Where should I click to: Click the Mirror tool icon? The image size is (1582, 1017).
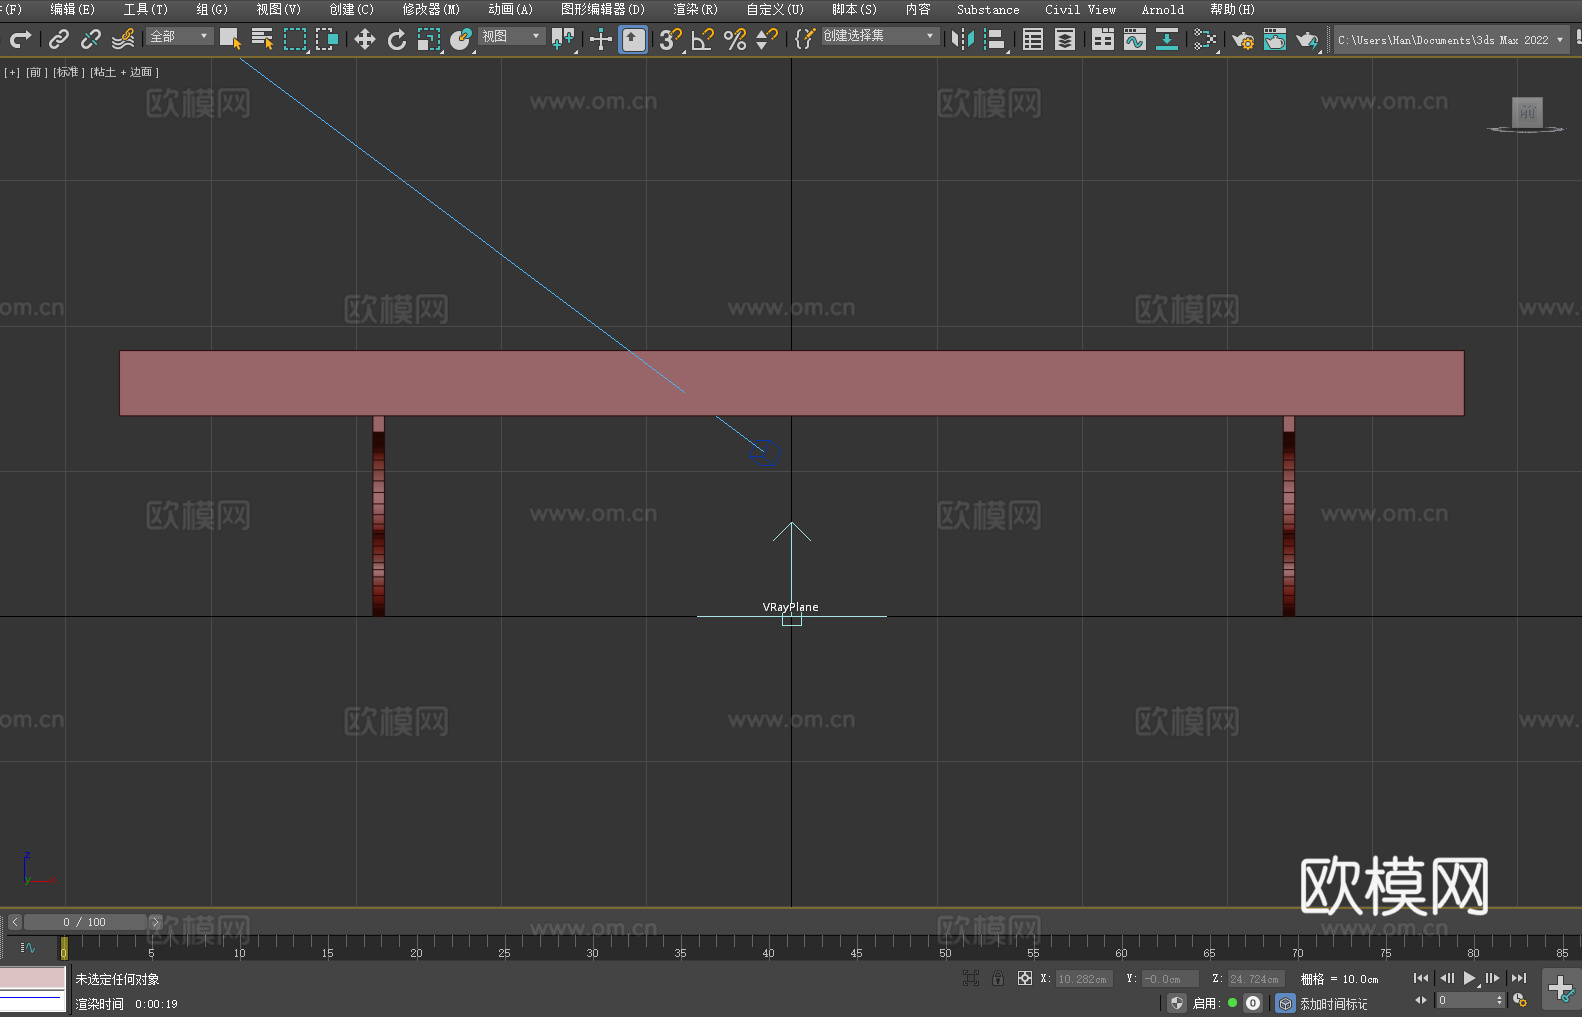click(x=963, y=39)
